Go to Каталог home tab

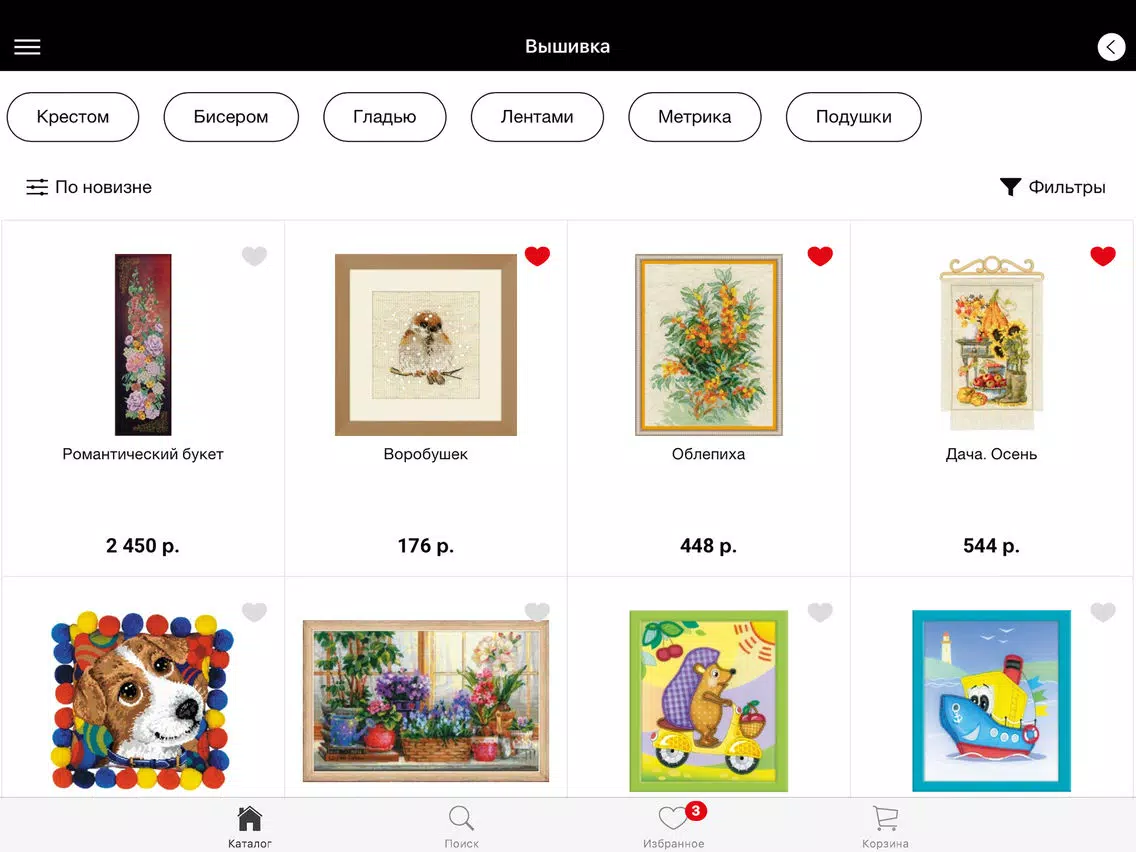249,827
